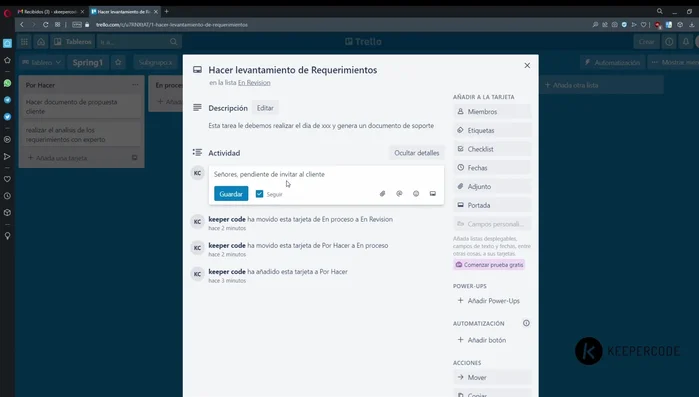Close the card dialog with the X
This screenshot has width=699, height=397.
tap(527, 65)
